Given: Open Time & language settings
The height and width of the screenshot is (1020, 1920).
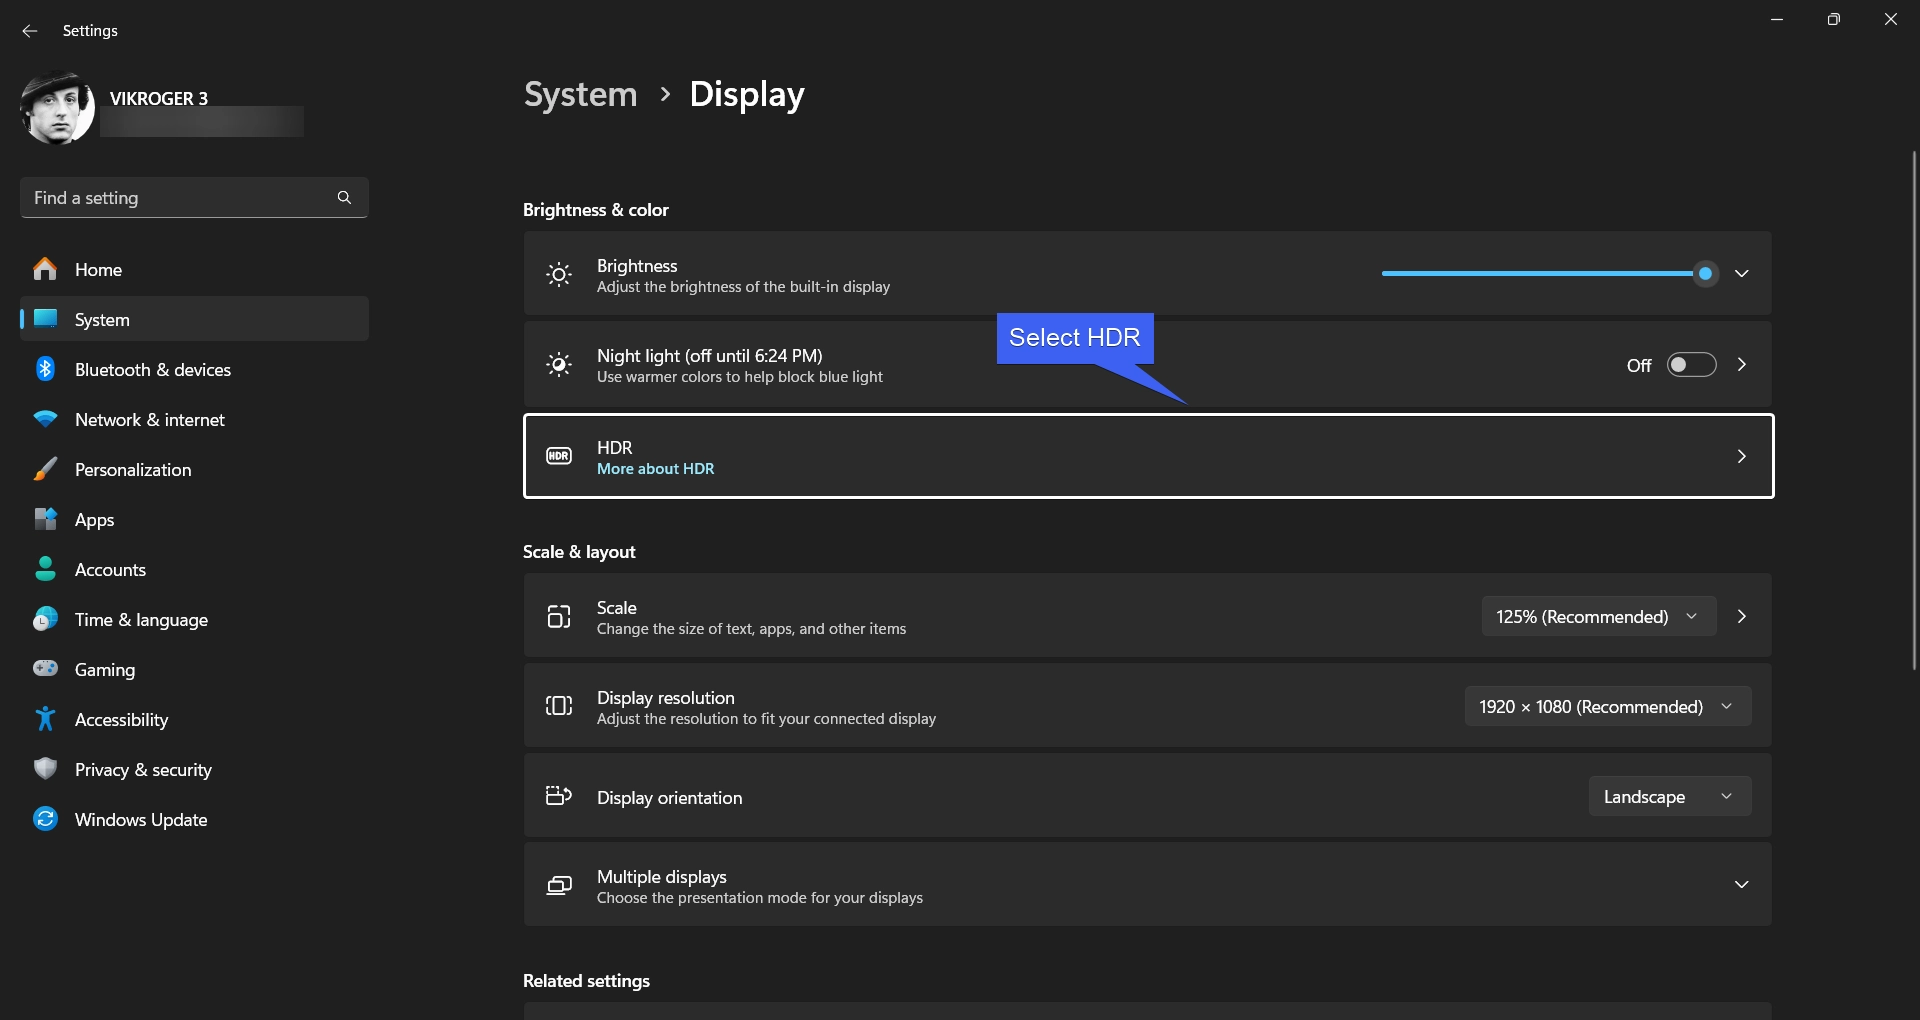Looking at the screenshot, I should point(194,619).
